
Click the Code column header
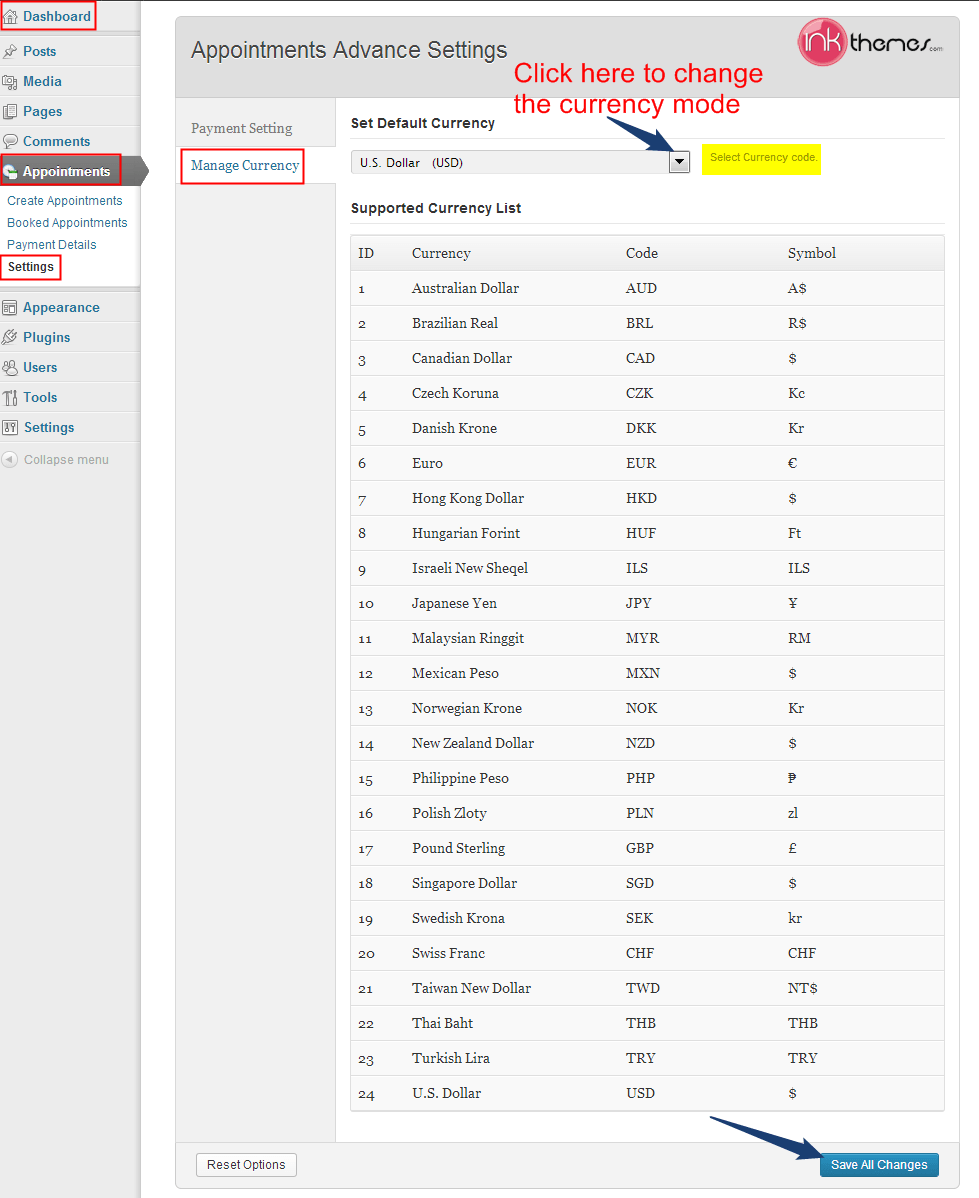[x=642, y=254]
